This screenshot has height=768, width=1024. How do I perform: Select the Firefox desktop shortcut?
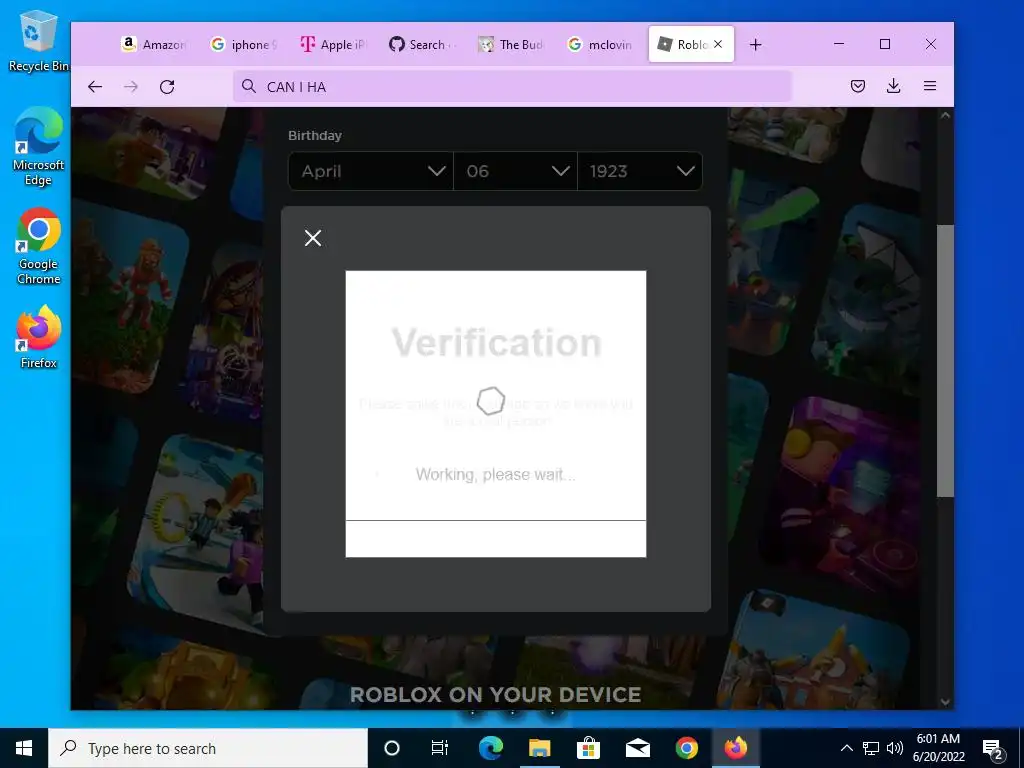[39, 337]
